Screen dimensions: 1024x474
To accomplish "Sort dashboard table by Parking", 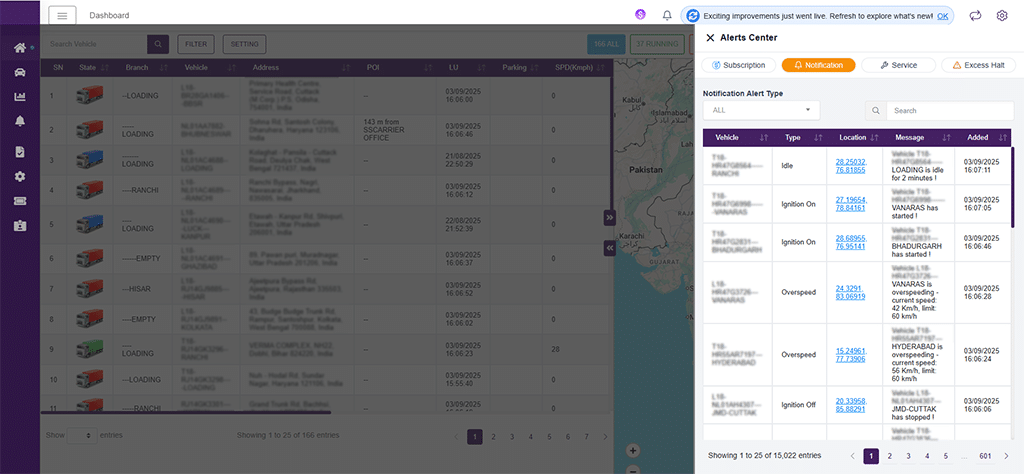I will (534, 67).
